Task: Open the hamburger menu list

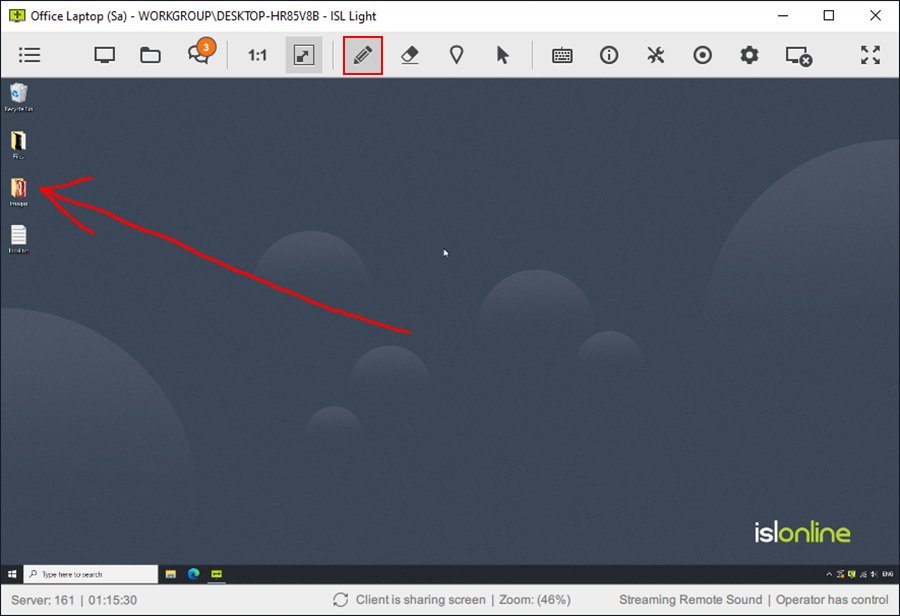Action: (30, 55)
